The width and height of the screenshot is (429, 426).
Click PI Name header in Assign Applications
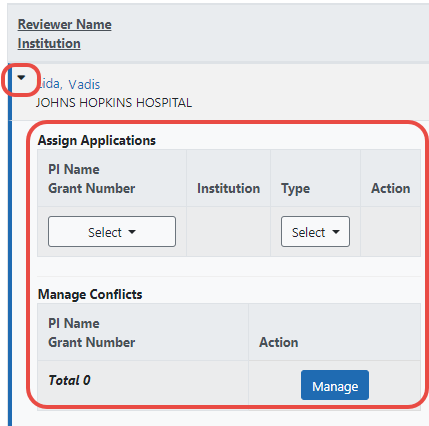pyautogui.click(x=74, y=169)
